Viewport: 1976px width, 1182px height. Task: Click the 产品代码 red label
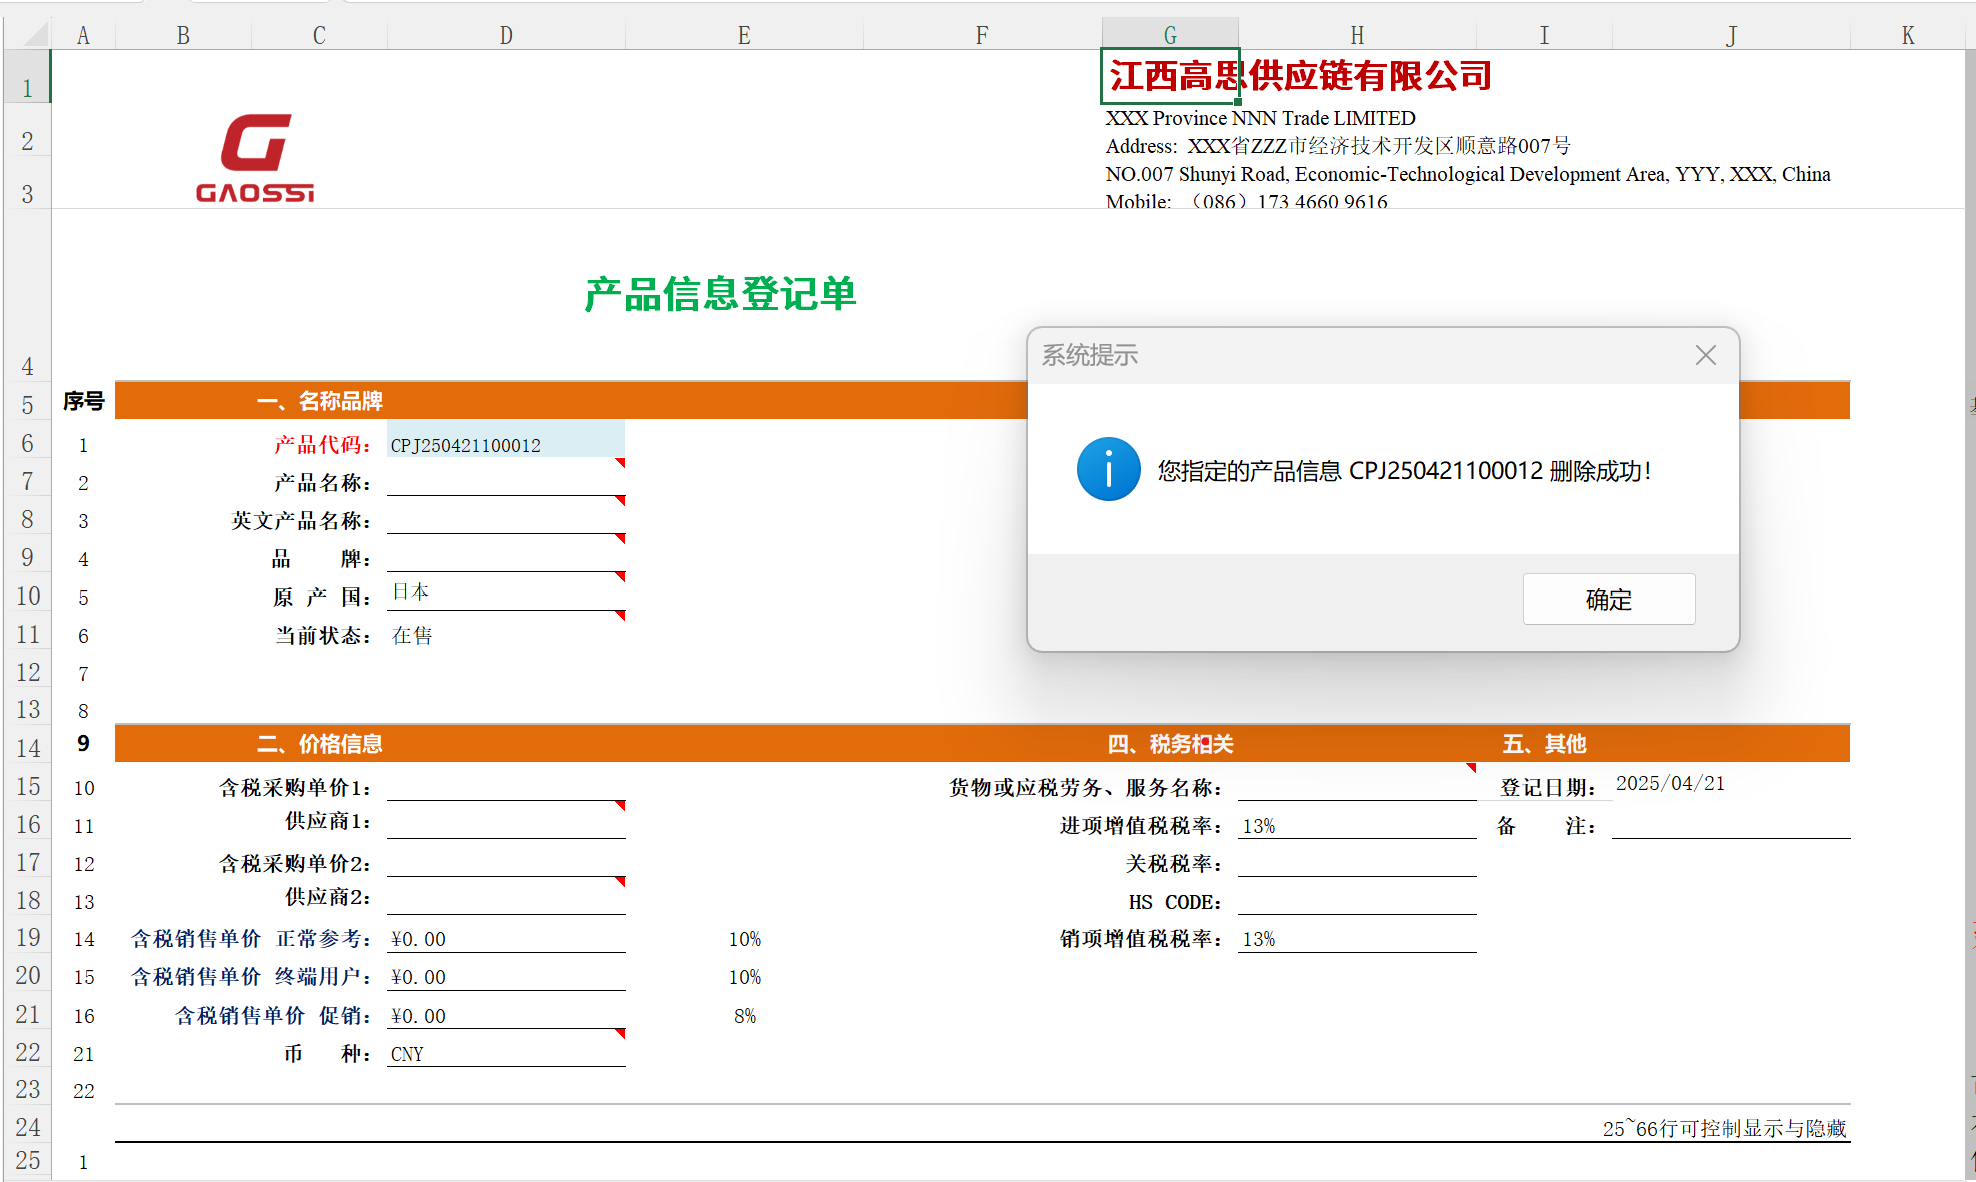[322, 445]
